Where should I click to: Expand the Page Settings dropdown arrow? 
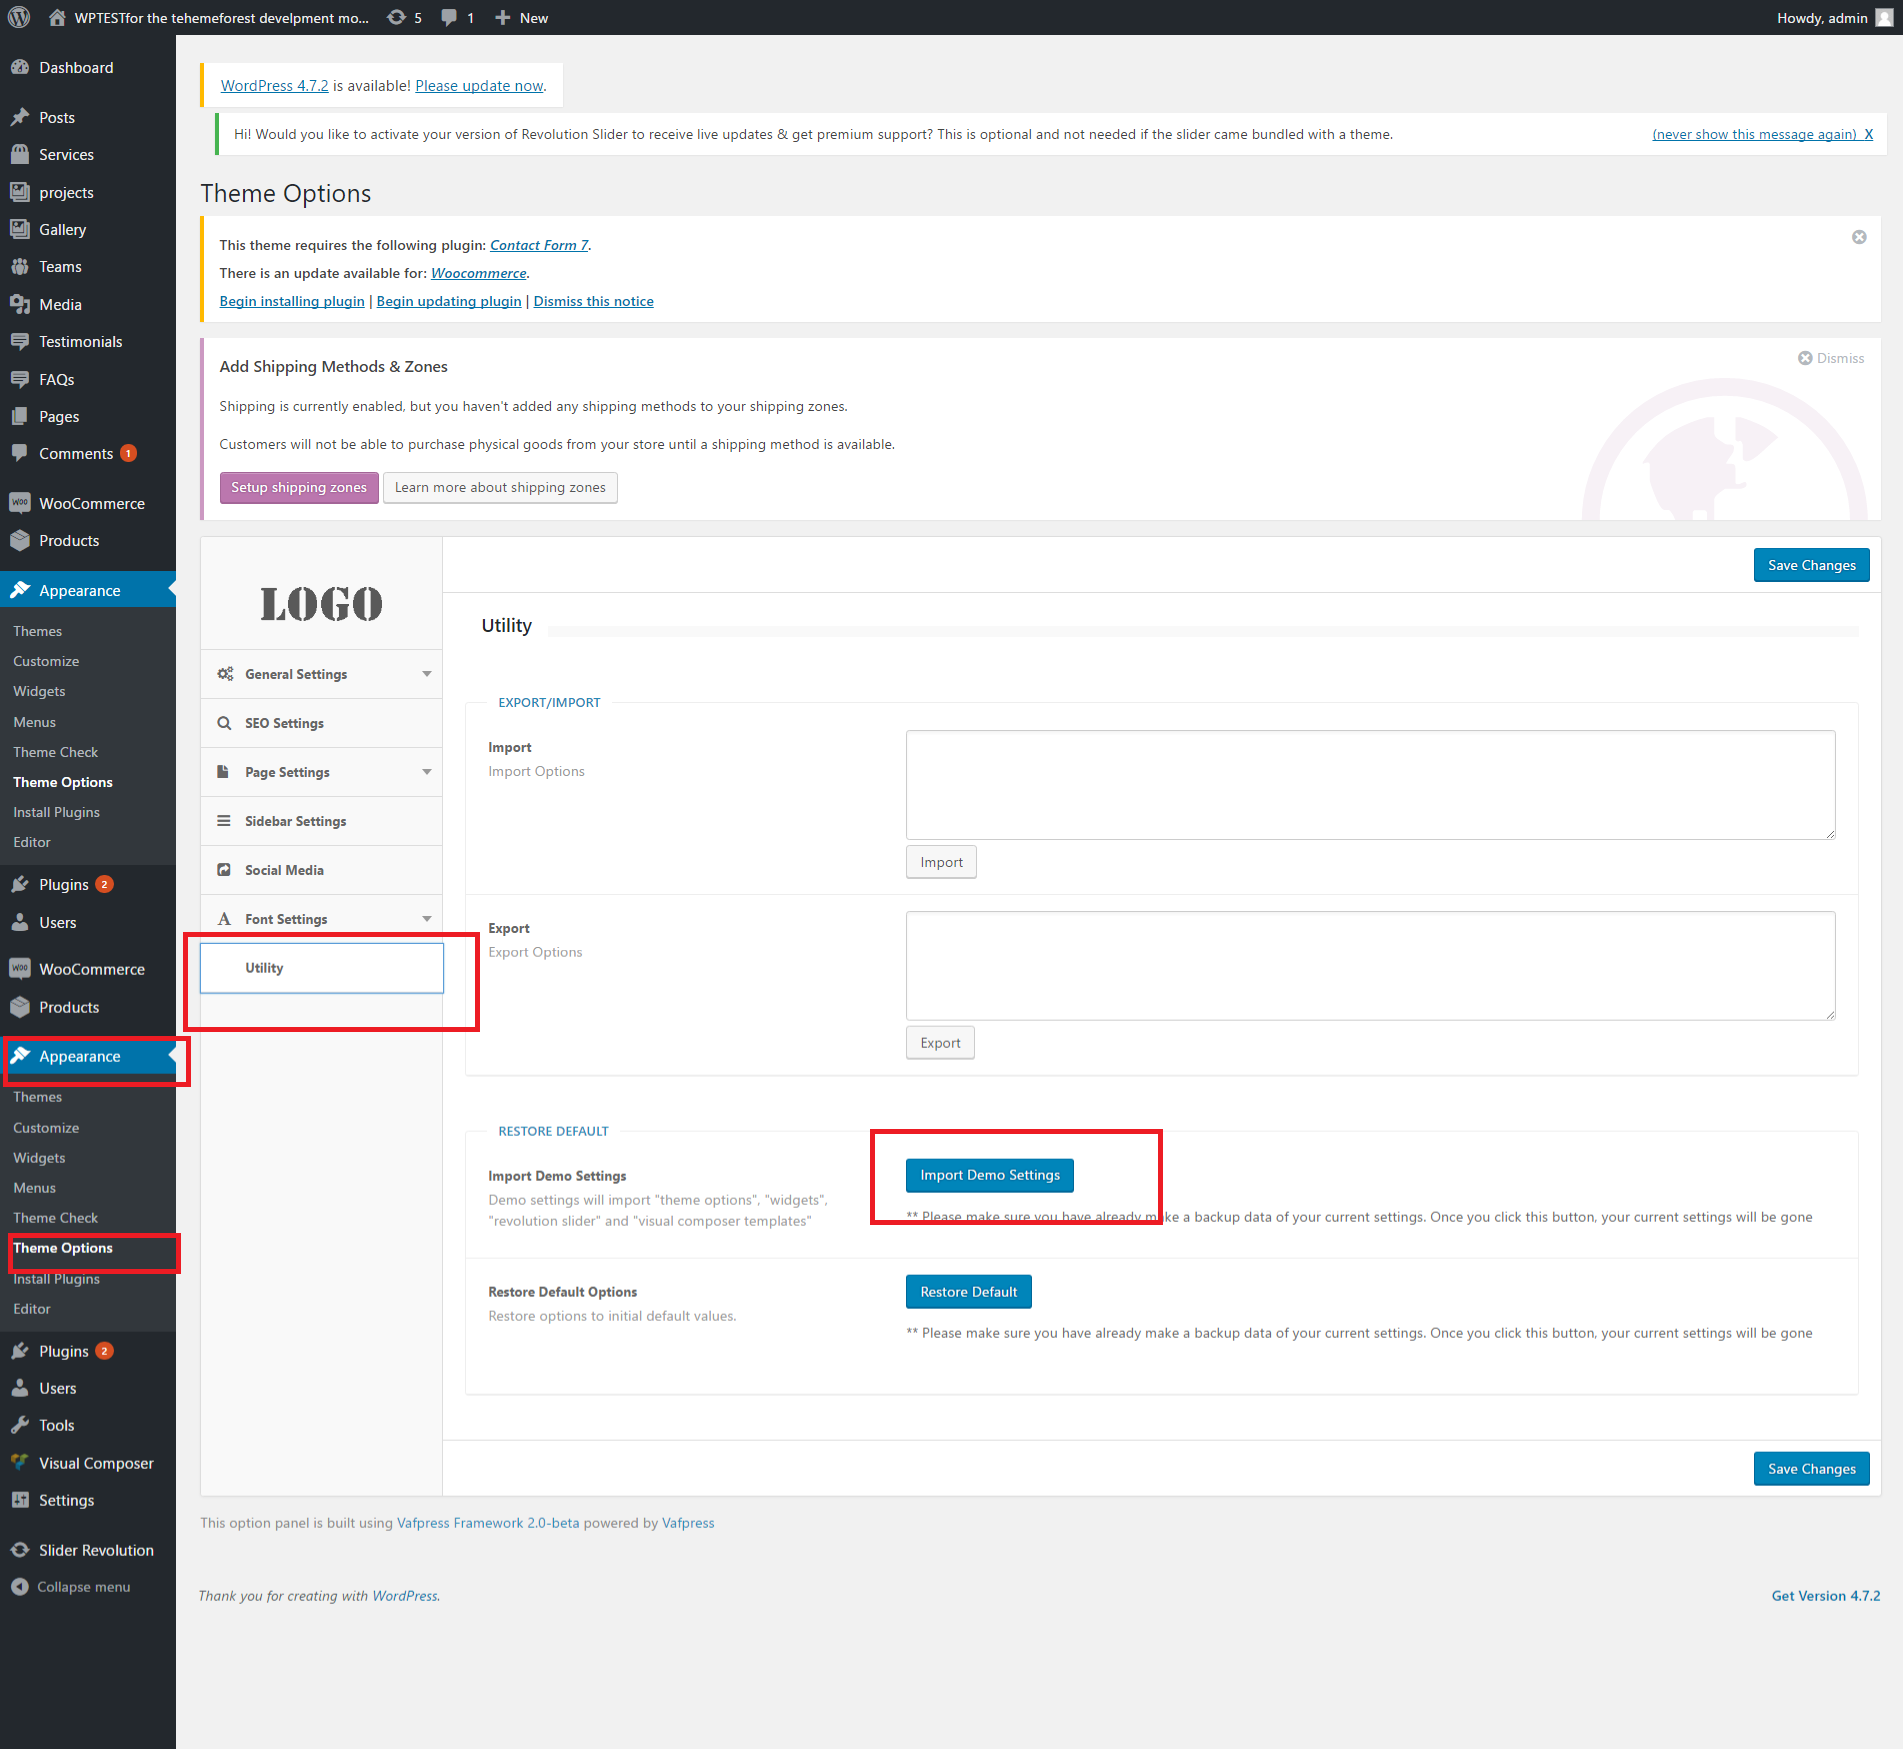tap(427, 772)
